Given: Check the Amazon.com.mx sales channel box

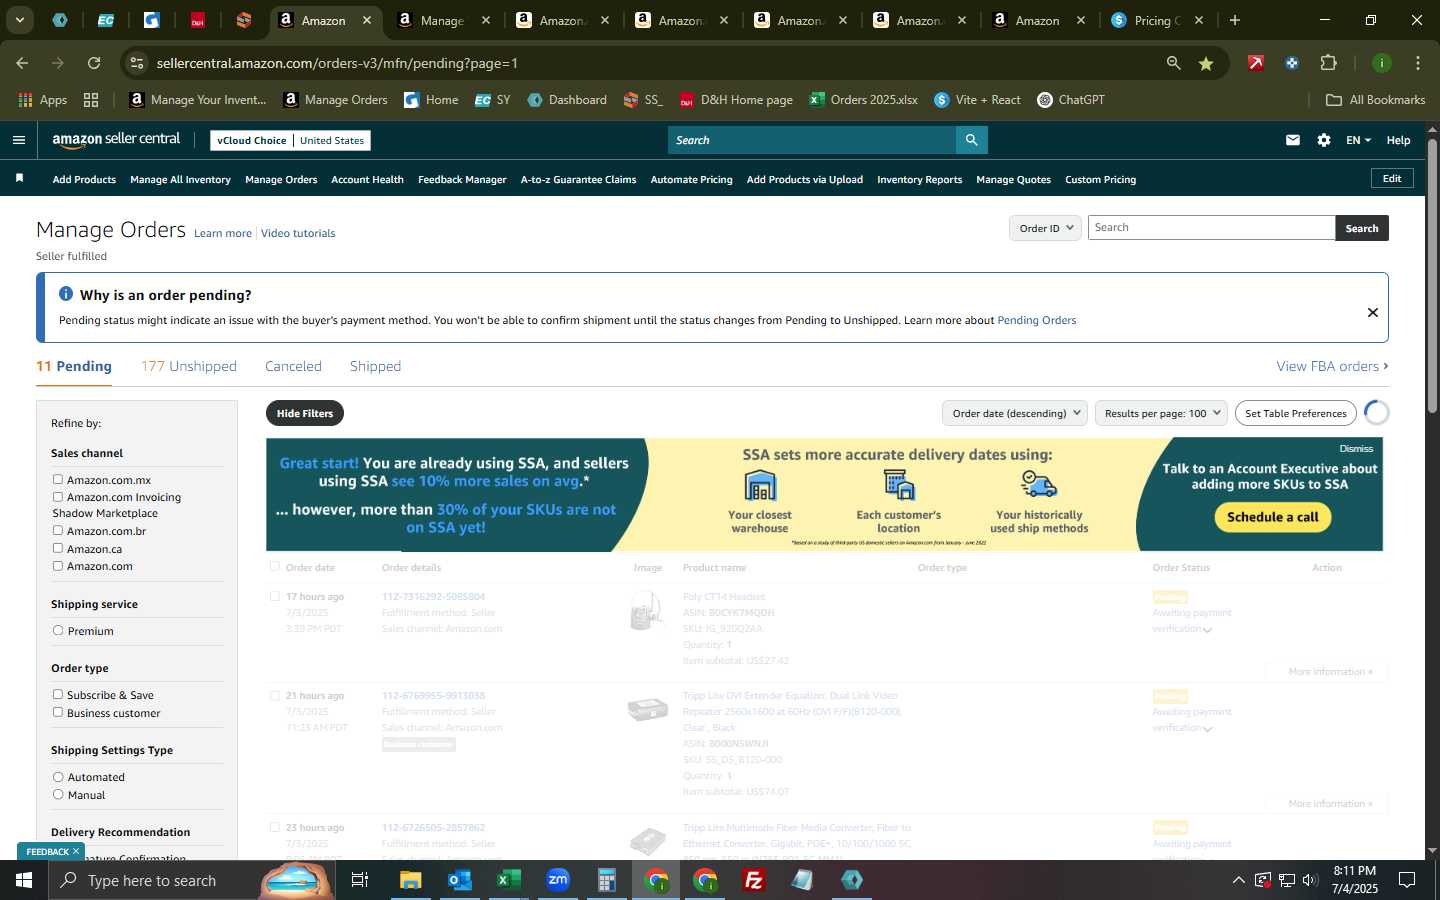Looking at the screenshot, I should point(58,479).
